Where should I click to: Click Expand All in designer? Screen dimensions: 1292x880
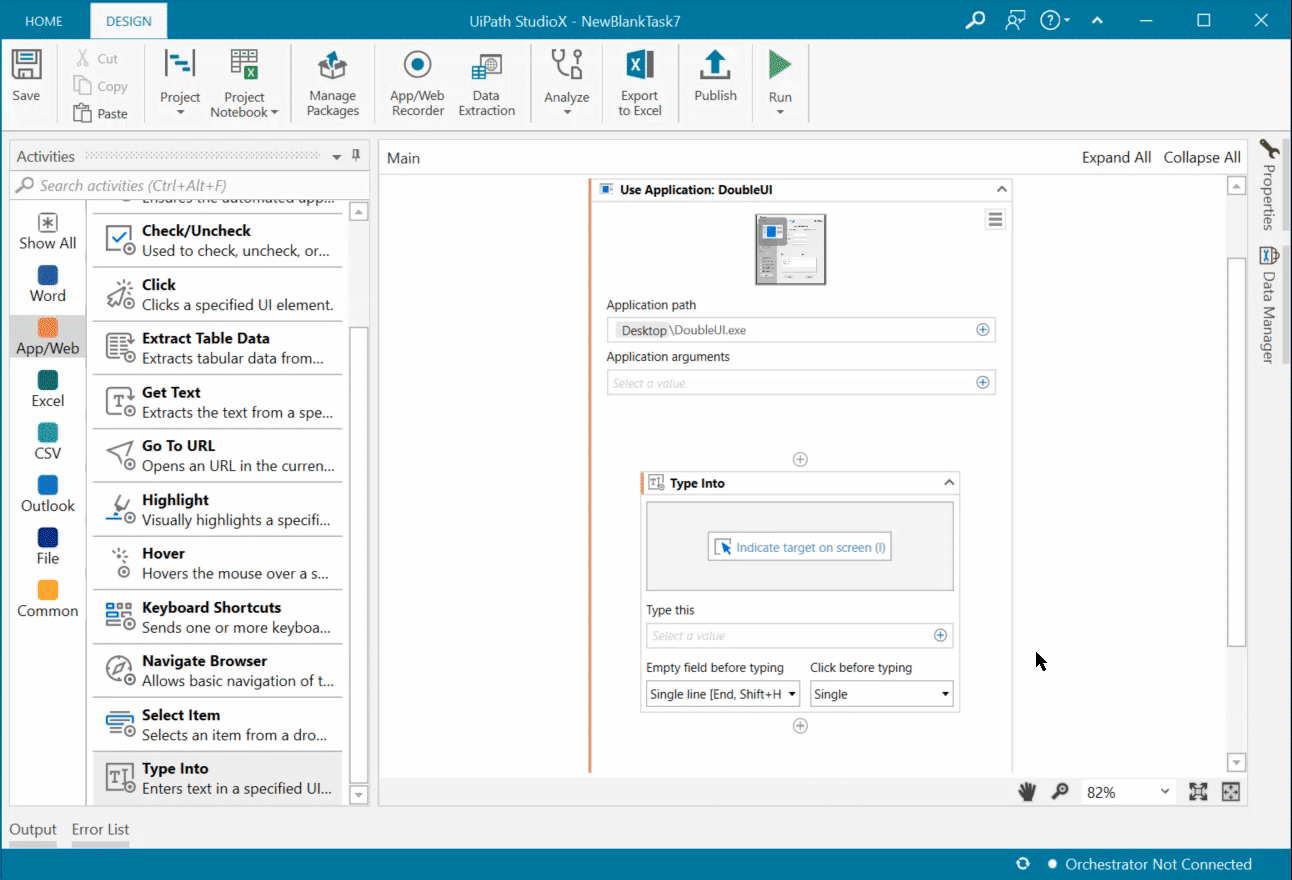(1116, 157)
